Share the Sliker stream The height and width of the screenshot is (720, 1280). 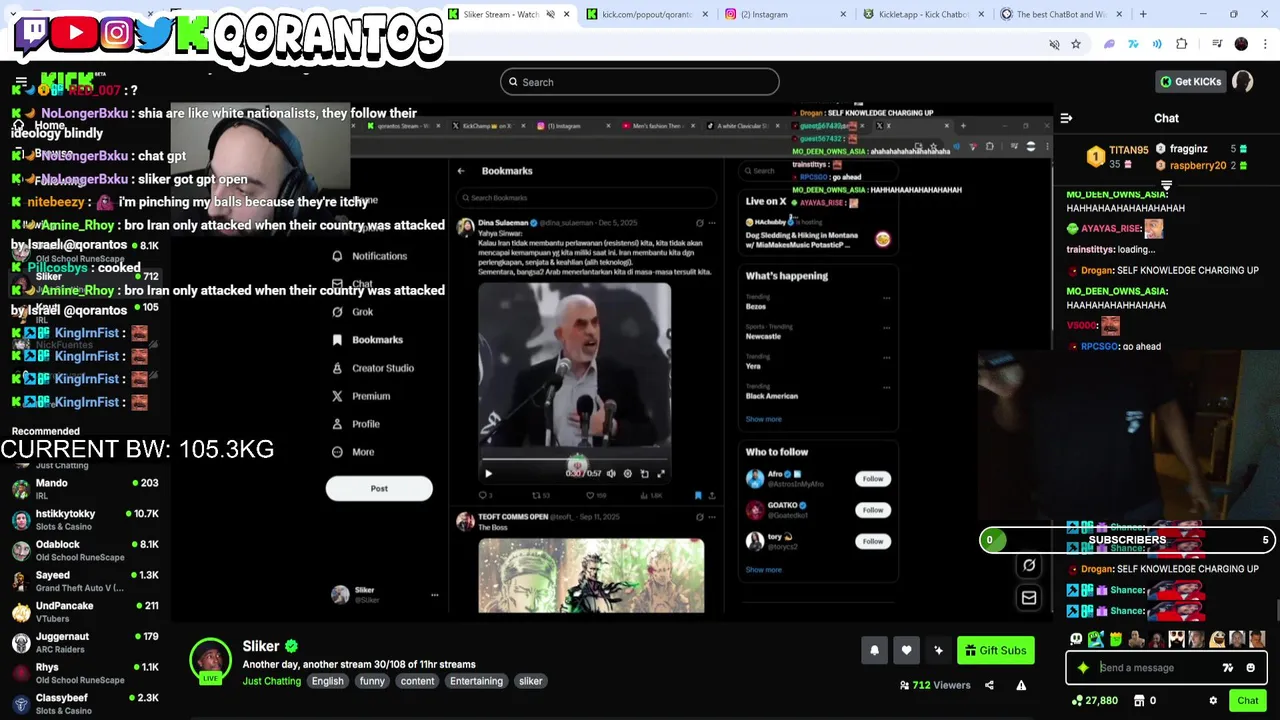[989, 685]
